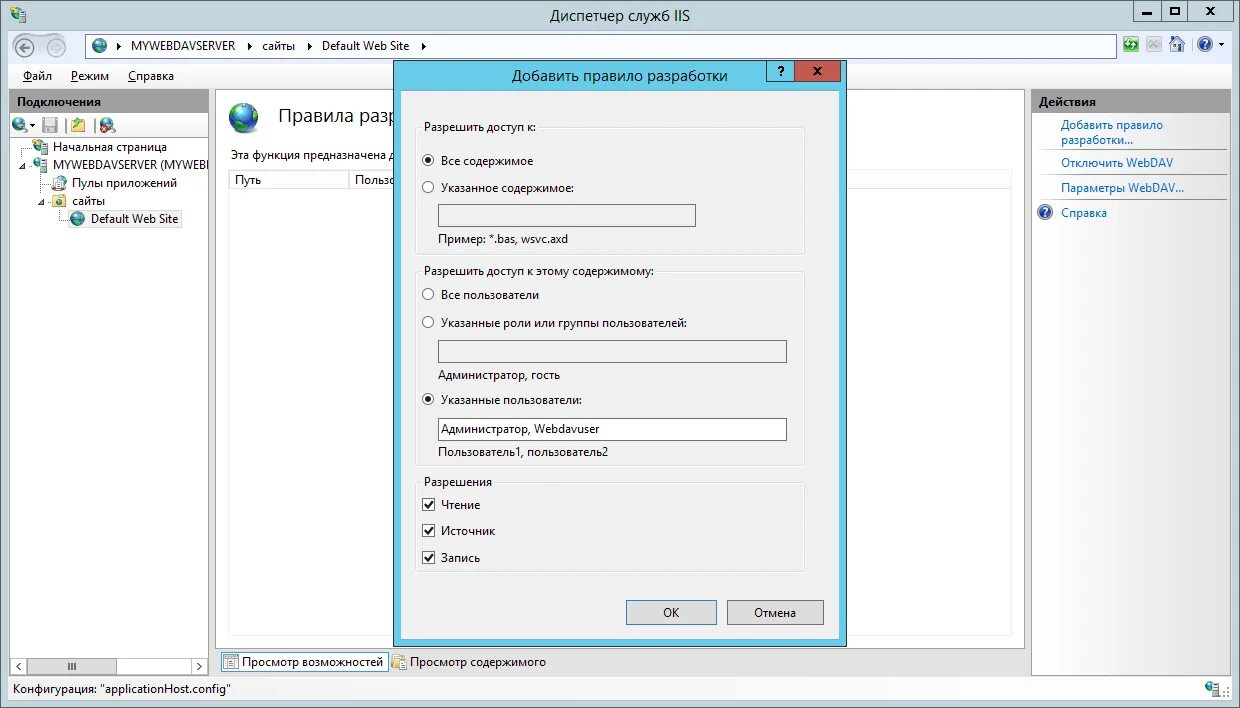This screenshot has height=708, width=1240.
Task: Click the 'Путь' column header
Action: [x=289, y=180]
